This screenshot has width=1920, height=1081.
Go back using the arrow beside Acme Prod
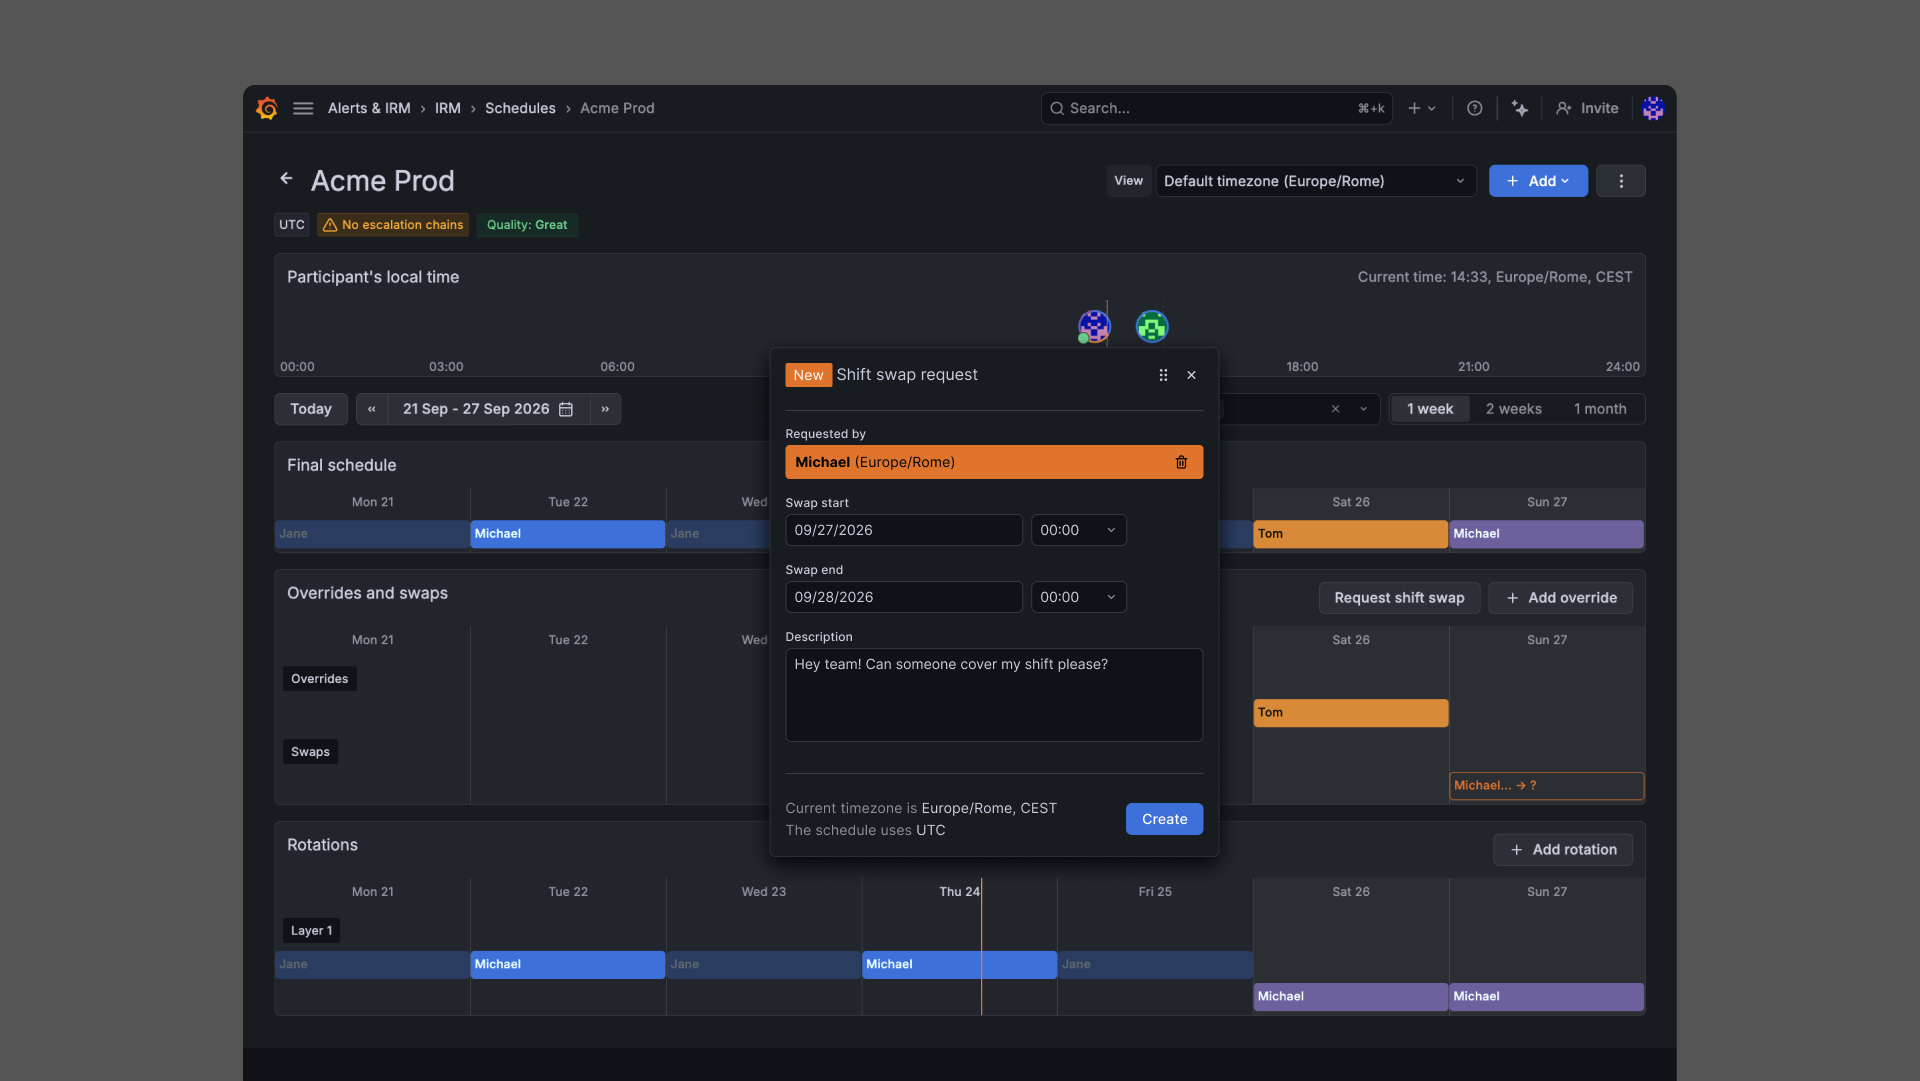(x=287, y=178)
